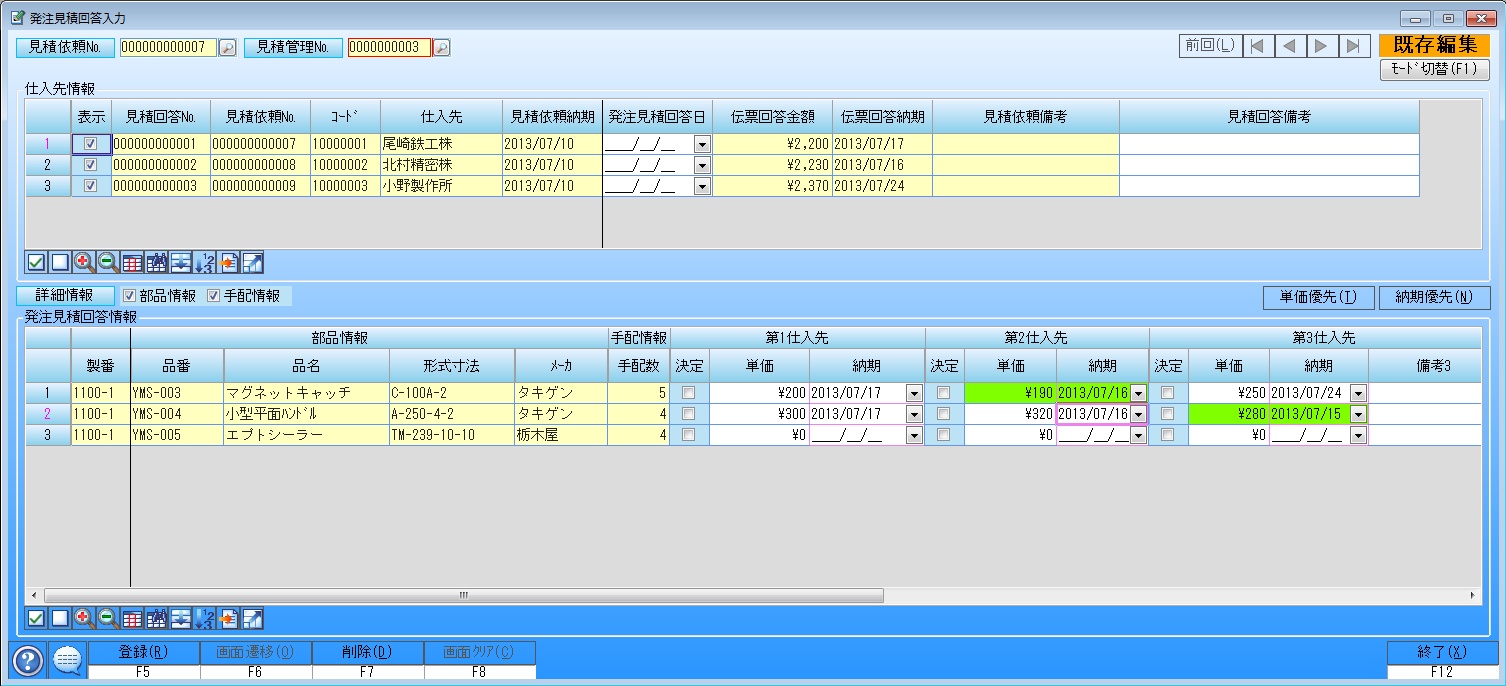Click the next record navigation arrow
Image resolution: width=1506 pixels, height=686 pixels.
click(1320, 46)
